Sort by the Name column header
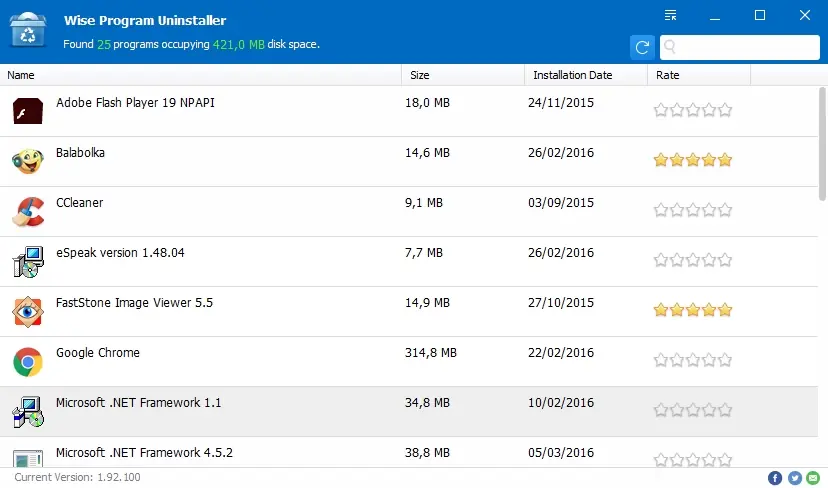Screen dimensions: 828x488 point(201,75)
